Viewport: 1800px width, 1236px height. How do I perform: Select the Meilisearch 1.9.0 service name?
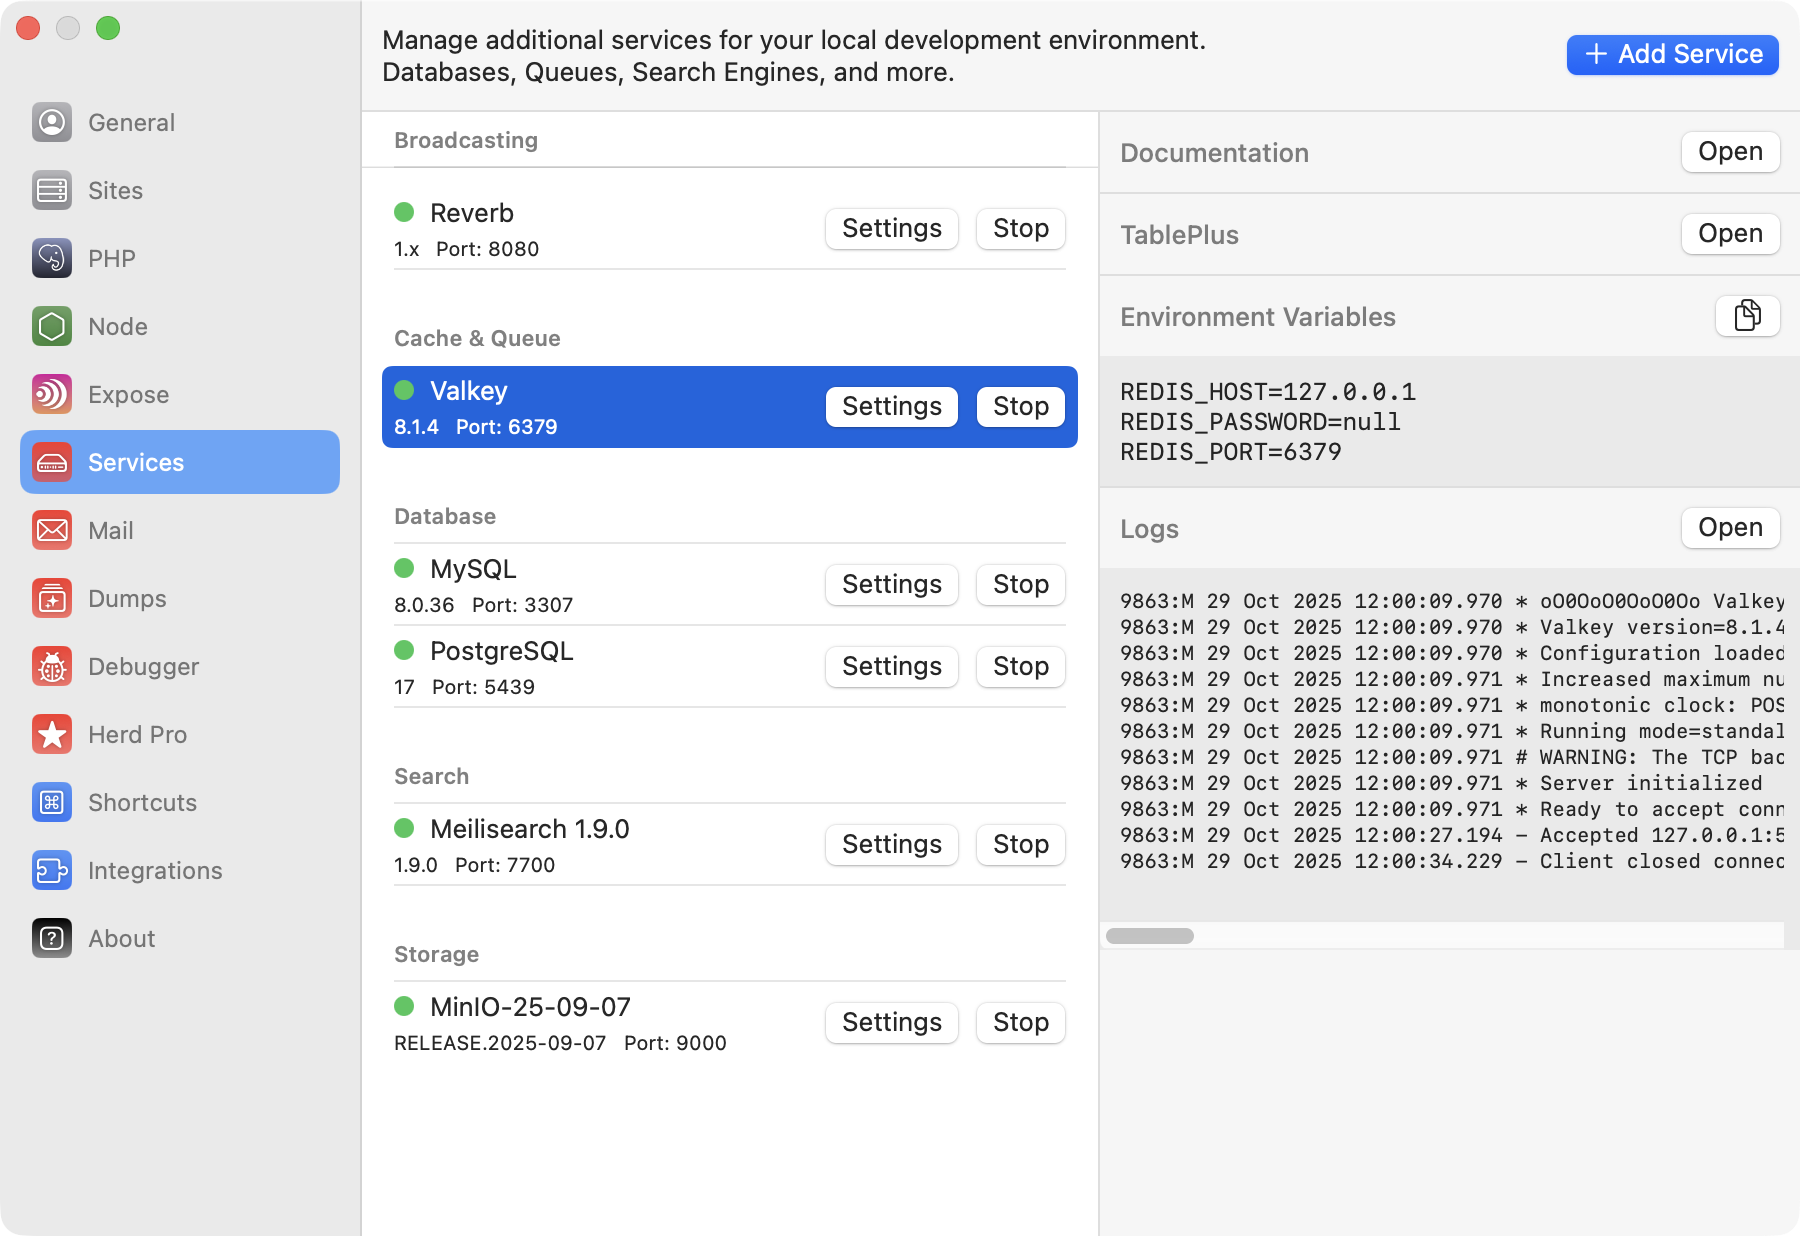tap(530, 829)
